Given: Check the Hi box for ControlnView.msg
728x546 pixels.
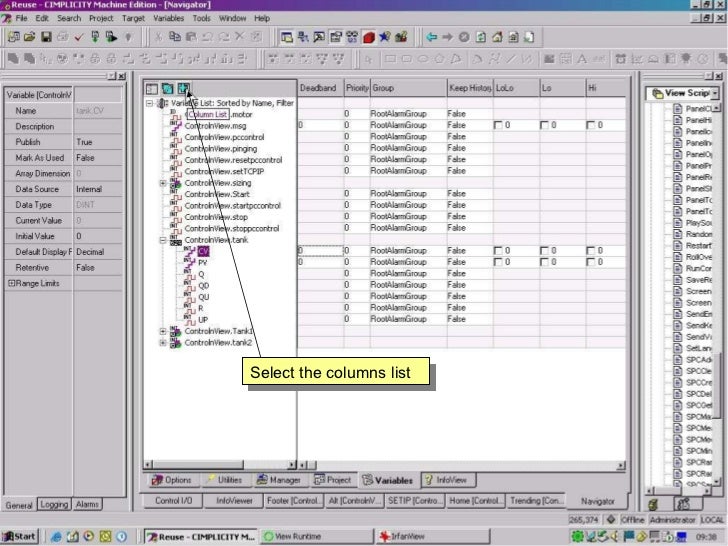Looking at the screenshot, I should [x=591, y=125].
